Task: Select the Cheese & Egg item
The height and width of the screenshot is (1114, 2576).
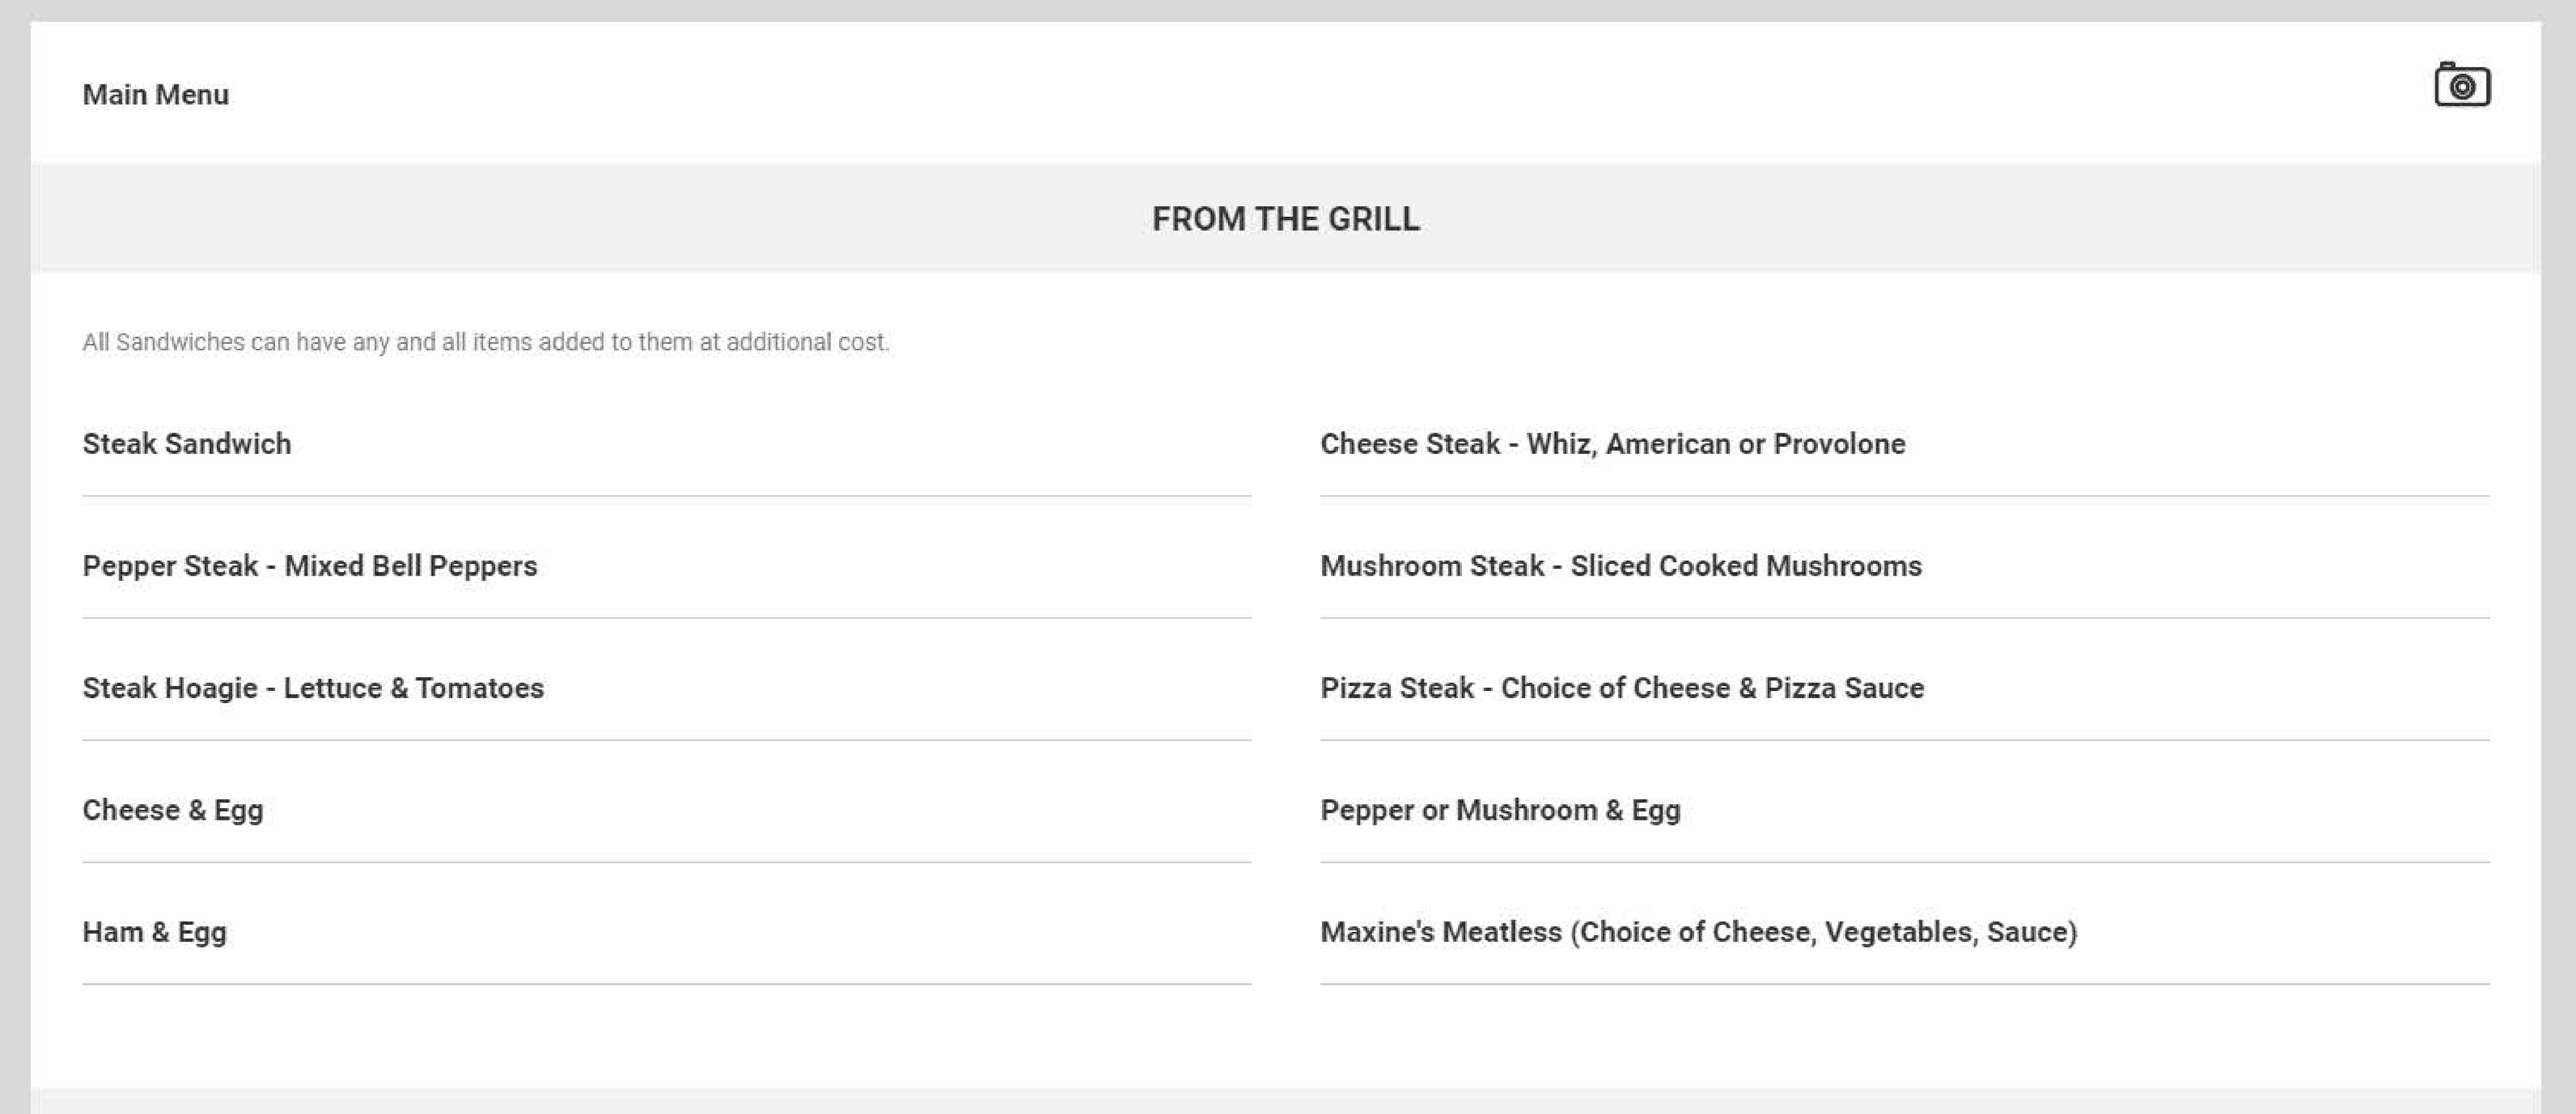Action: click(x=173, y=810)
